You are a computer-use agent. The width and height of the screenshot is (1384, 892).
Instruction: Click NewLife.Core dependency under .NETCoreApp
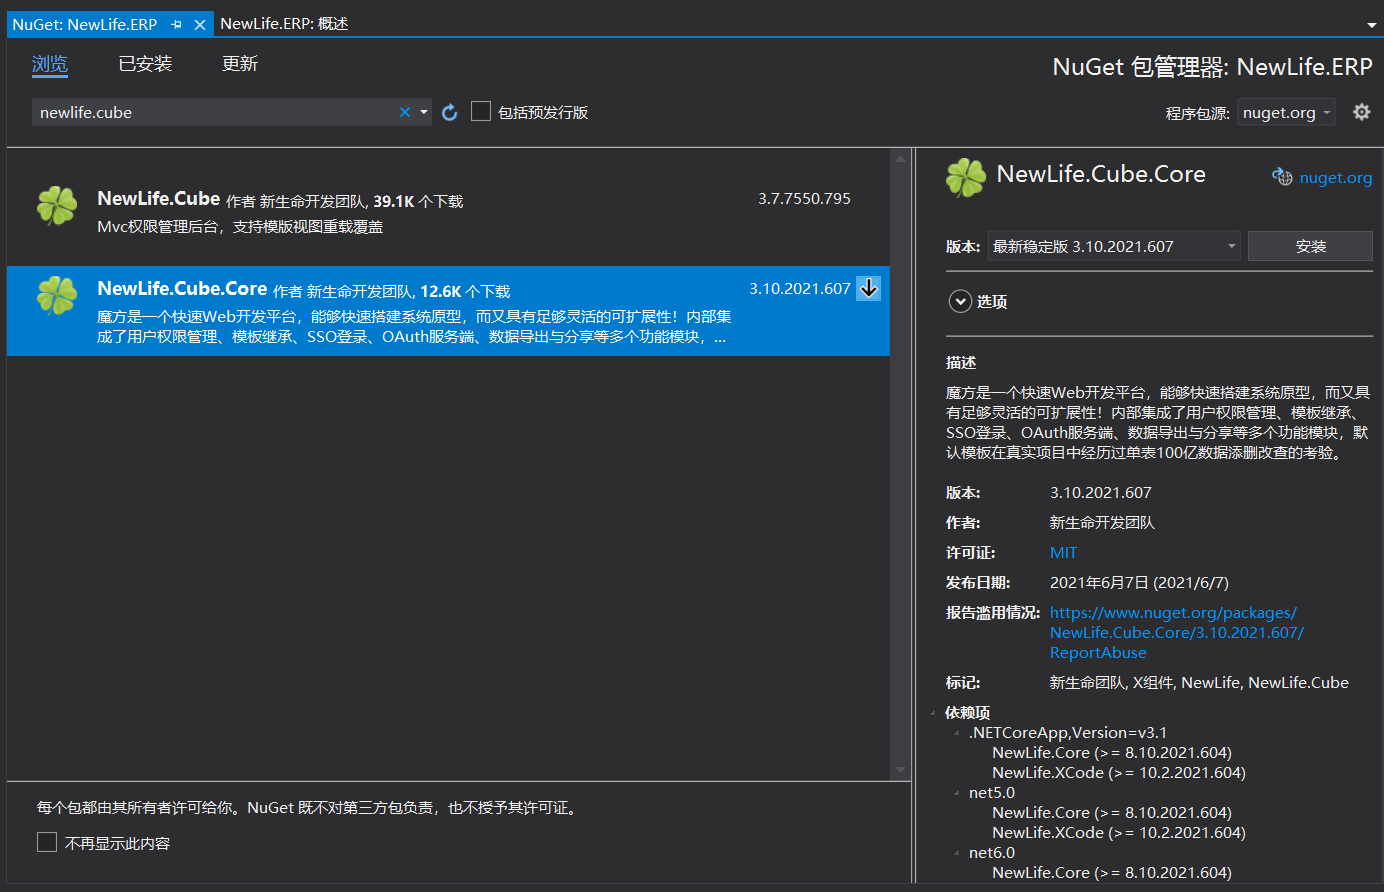point(1111,753)
